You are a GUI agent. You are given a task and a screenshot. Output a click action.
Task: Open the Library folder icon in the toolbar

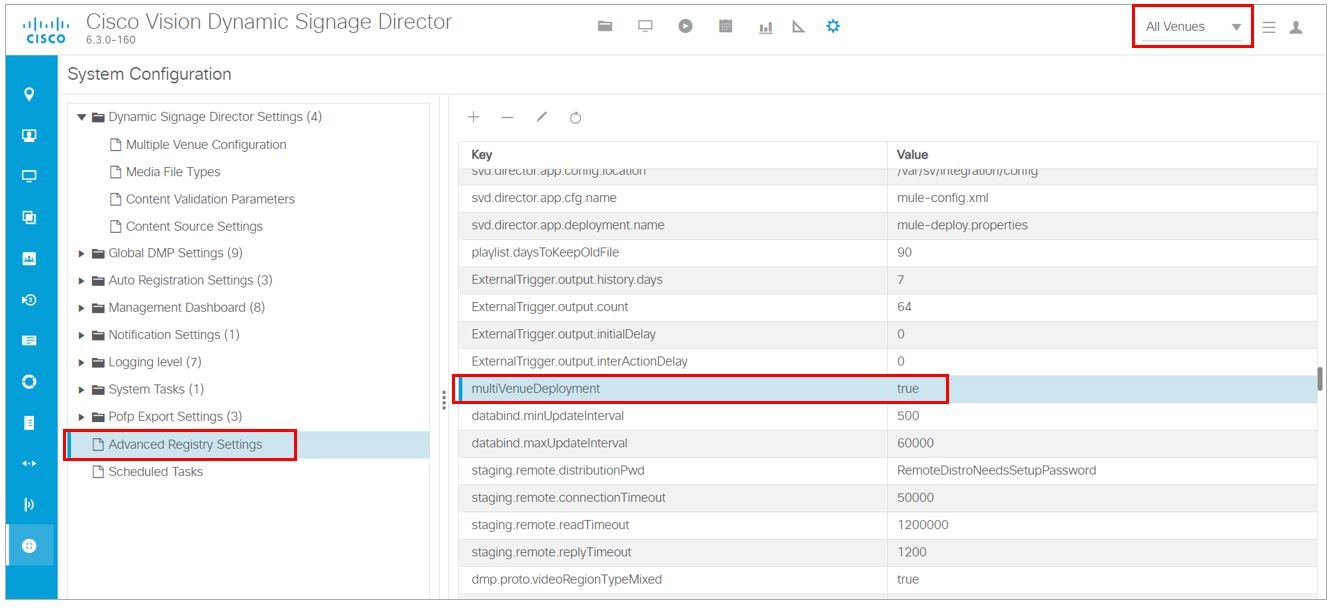pyautogui.click(x=605, y=26)
